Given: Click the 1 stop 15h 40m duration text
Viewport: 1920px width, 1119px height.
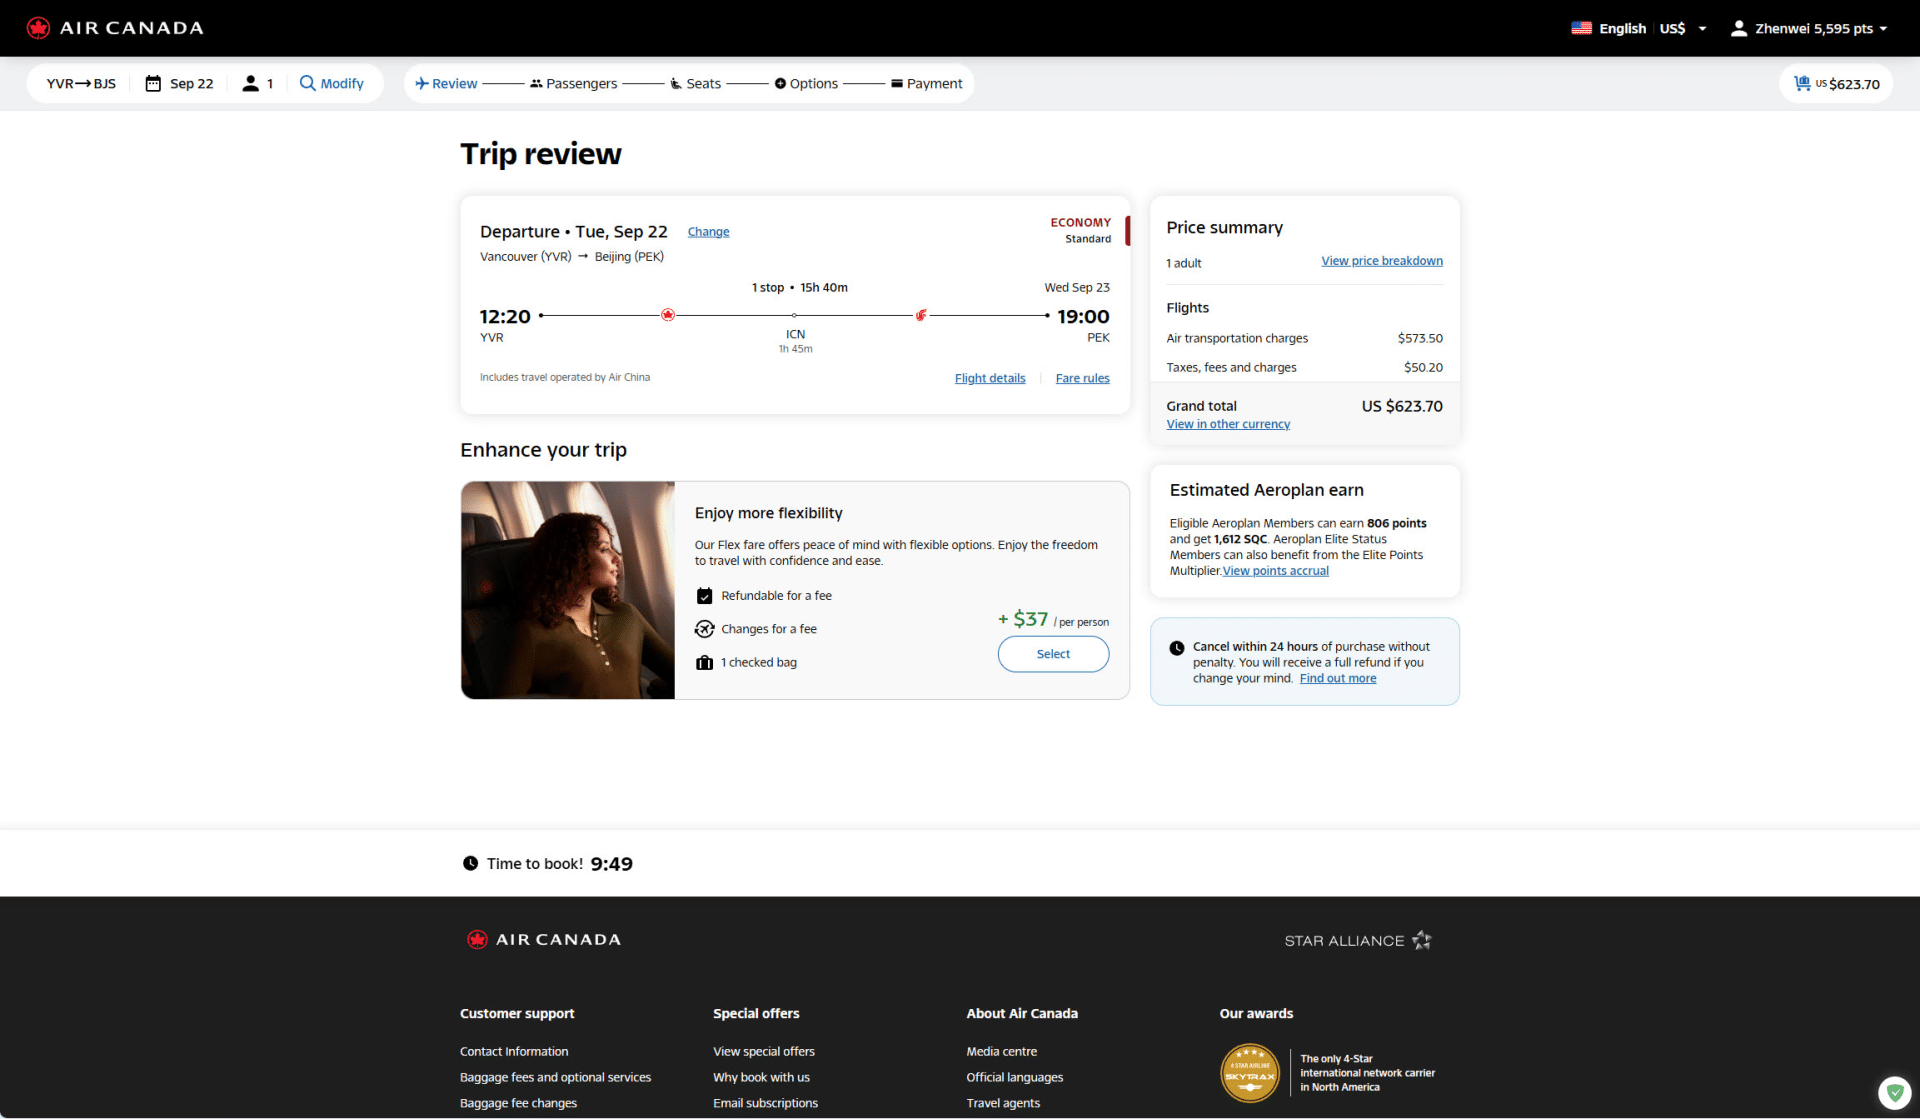Looking at the screenshot, I should click(x=800, y=288).
